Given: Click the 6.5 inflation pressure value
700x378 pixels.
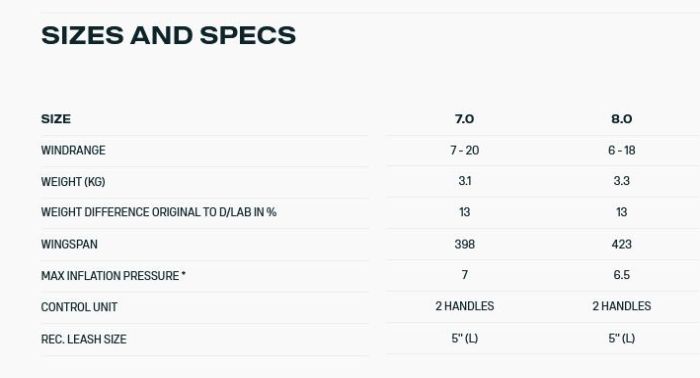Looking at the screenshot, I should [x=621, y=275].
